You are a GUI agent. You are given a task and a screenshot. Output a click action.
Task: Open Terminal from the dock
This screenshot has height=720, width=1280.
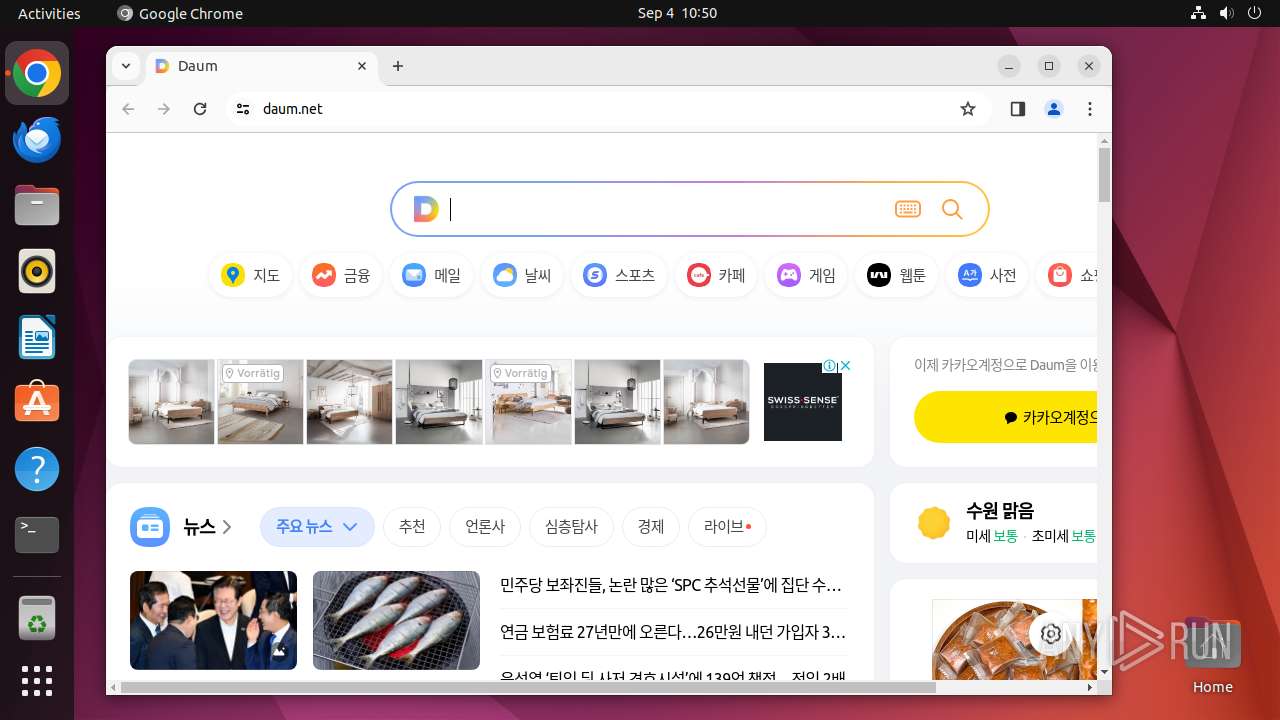tap(37, 535)
